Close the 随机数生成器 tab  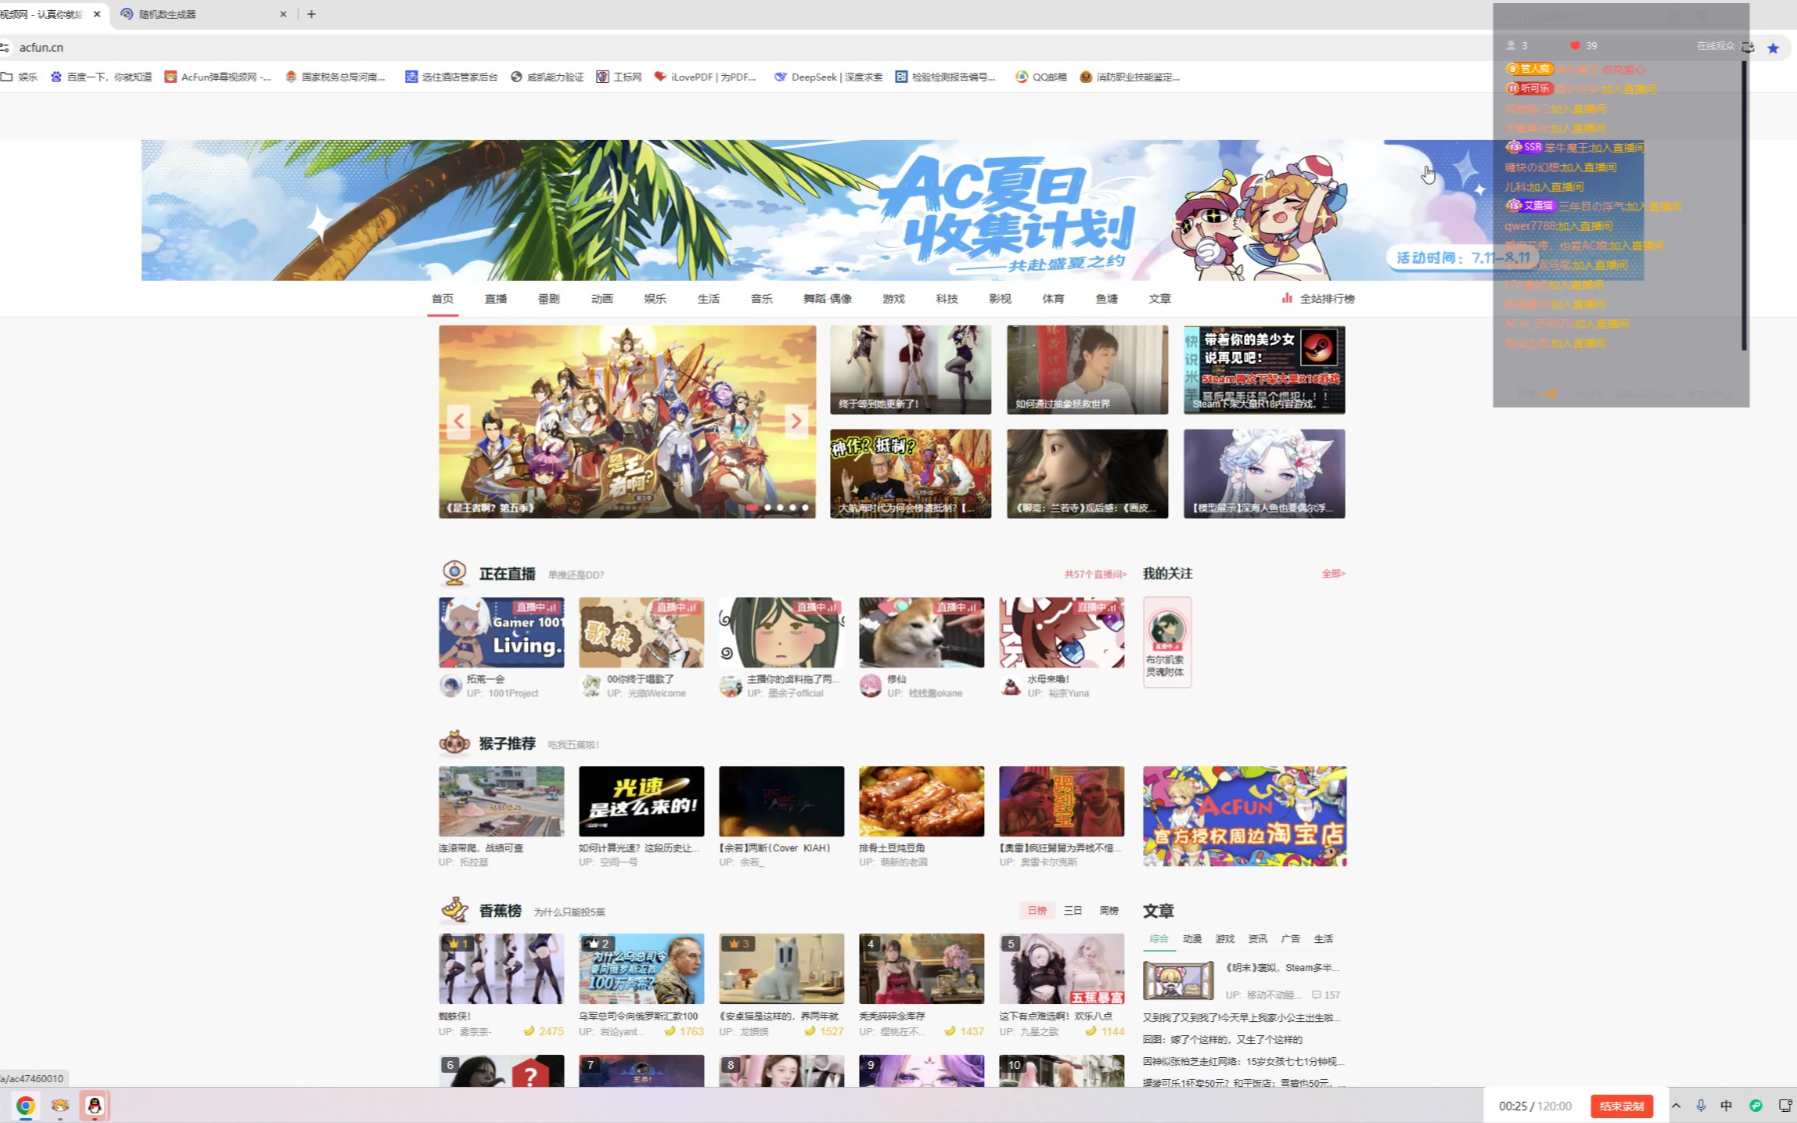pyautogui.click(x=283, y=14)
